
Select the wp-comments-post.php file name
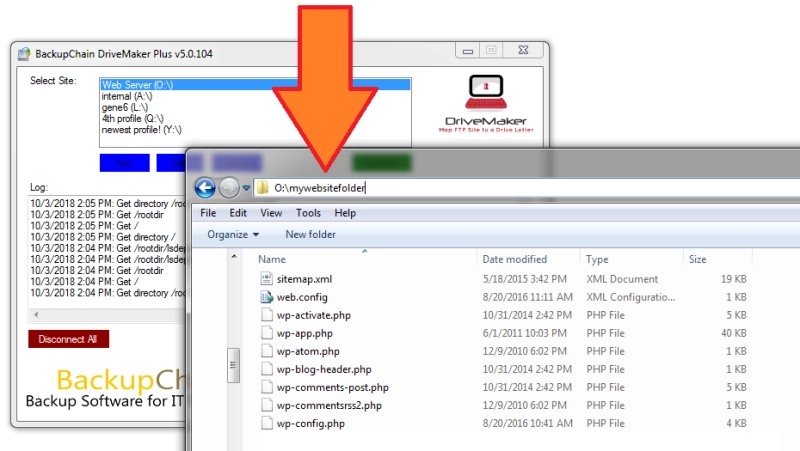[333, 388]
